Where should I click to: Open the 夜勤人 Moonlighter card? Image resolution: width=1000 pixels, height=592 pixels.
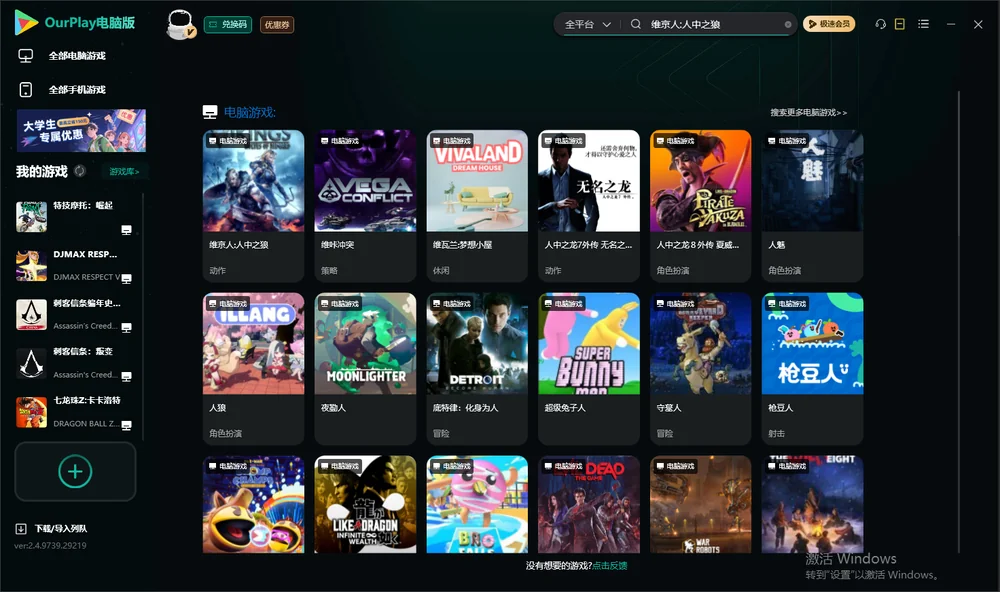(x=365, y=368)
